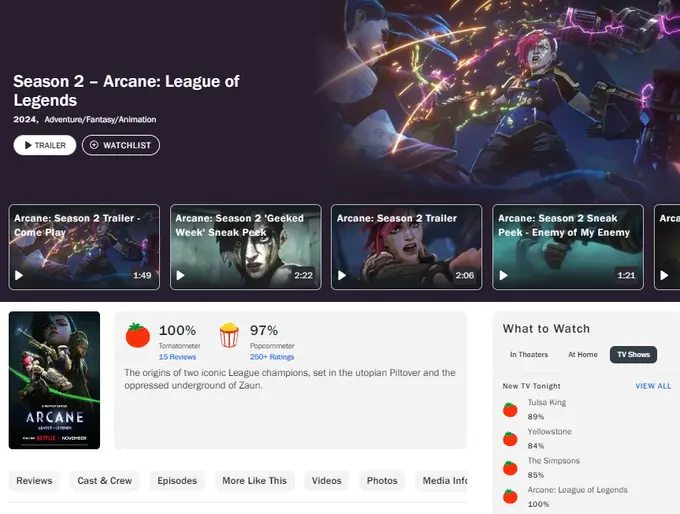Click the TRAILER play button

click(45, 145)
